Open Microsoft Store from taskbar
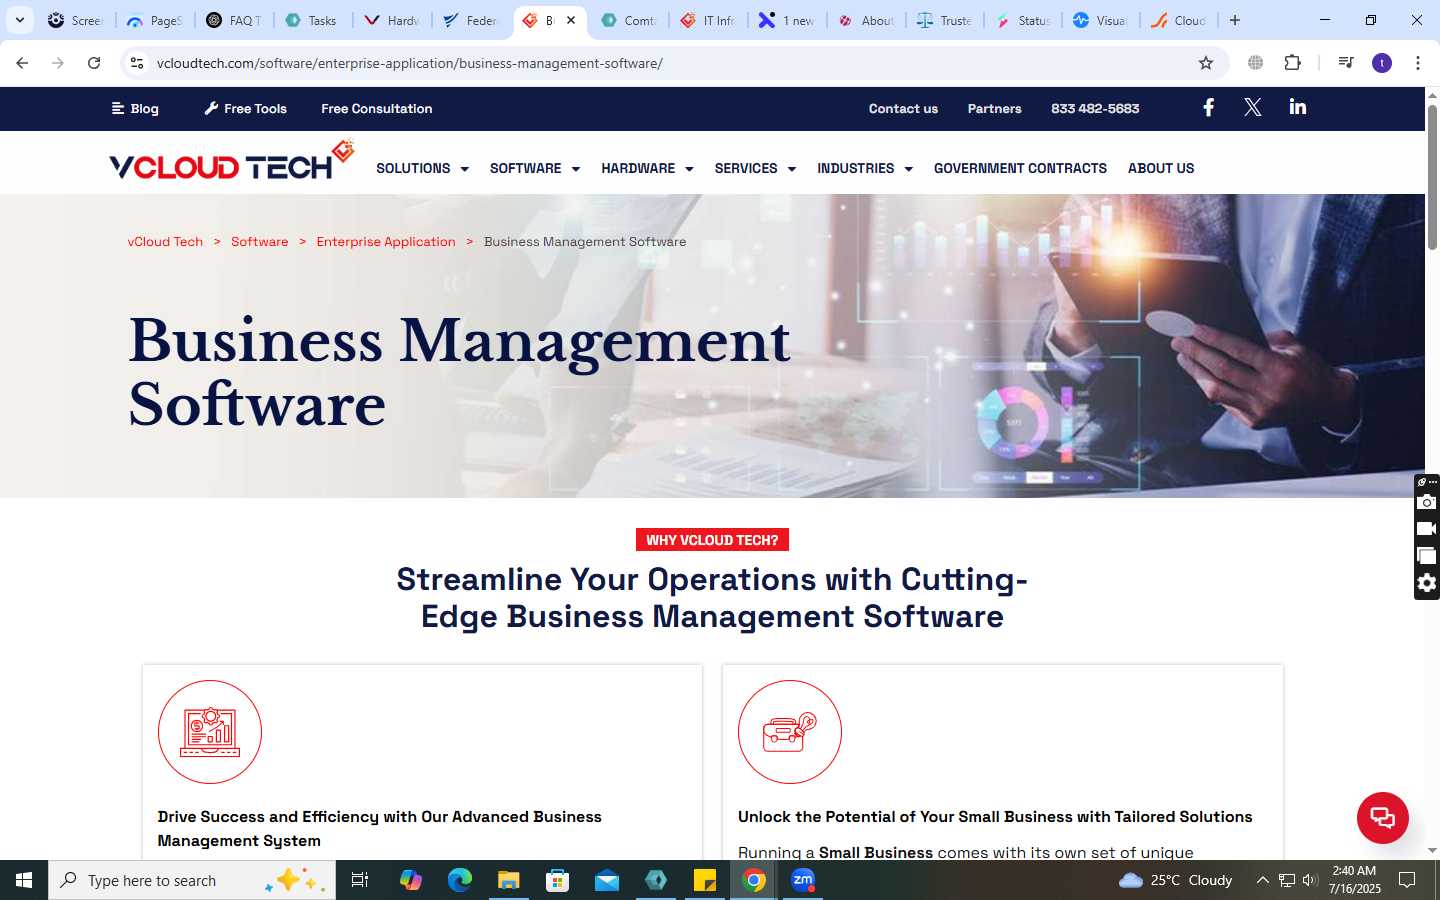Image resolution: width=1440 pixels, height=900 pixels. 557,880
